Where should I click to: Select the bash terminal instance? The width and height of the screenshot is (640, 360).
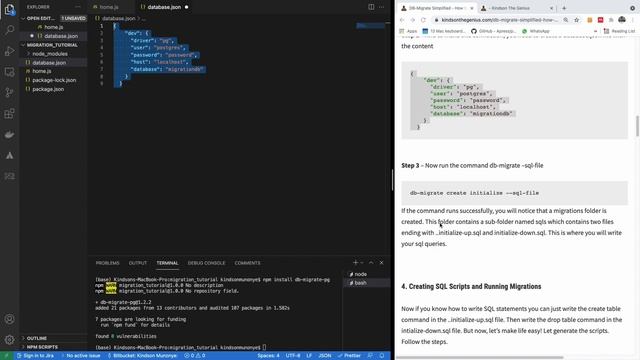(367, 283)
